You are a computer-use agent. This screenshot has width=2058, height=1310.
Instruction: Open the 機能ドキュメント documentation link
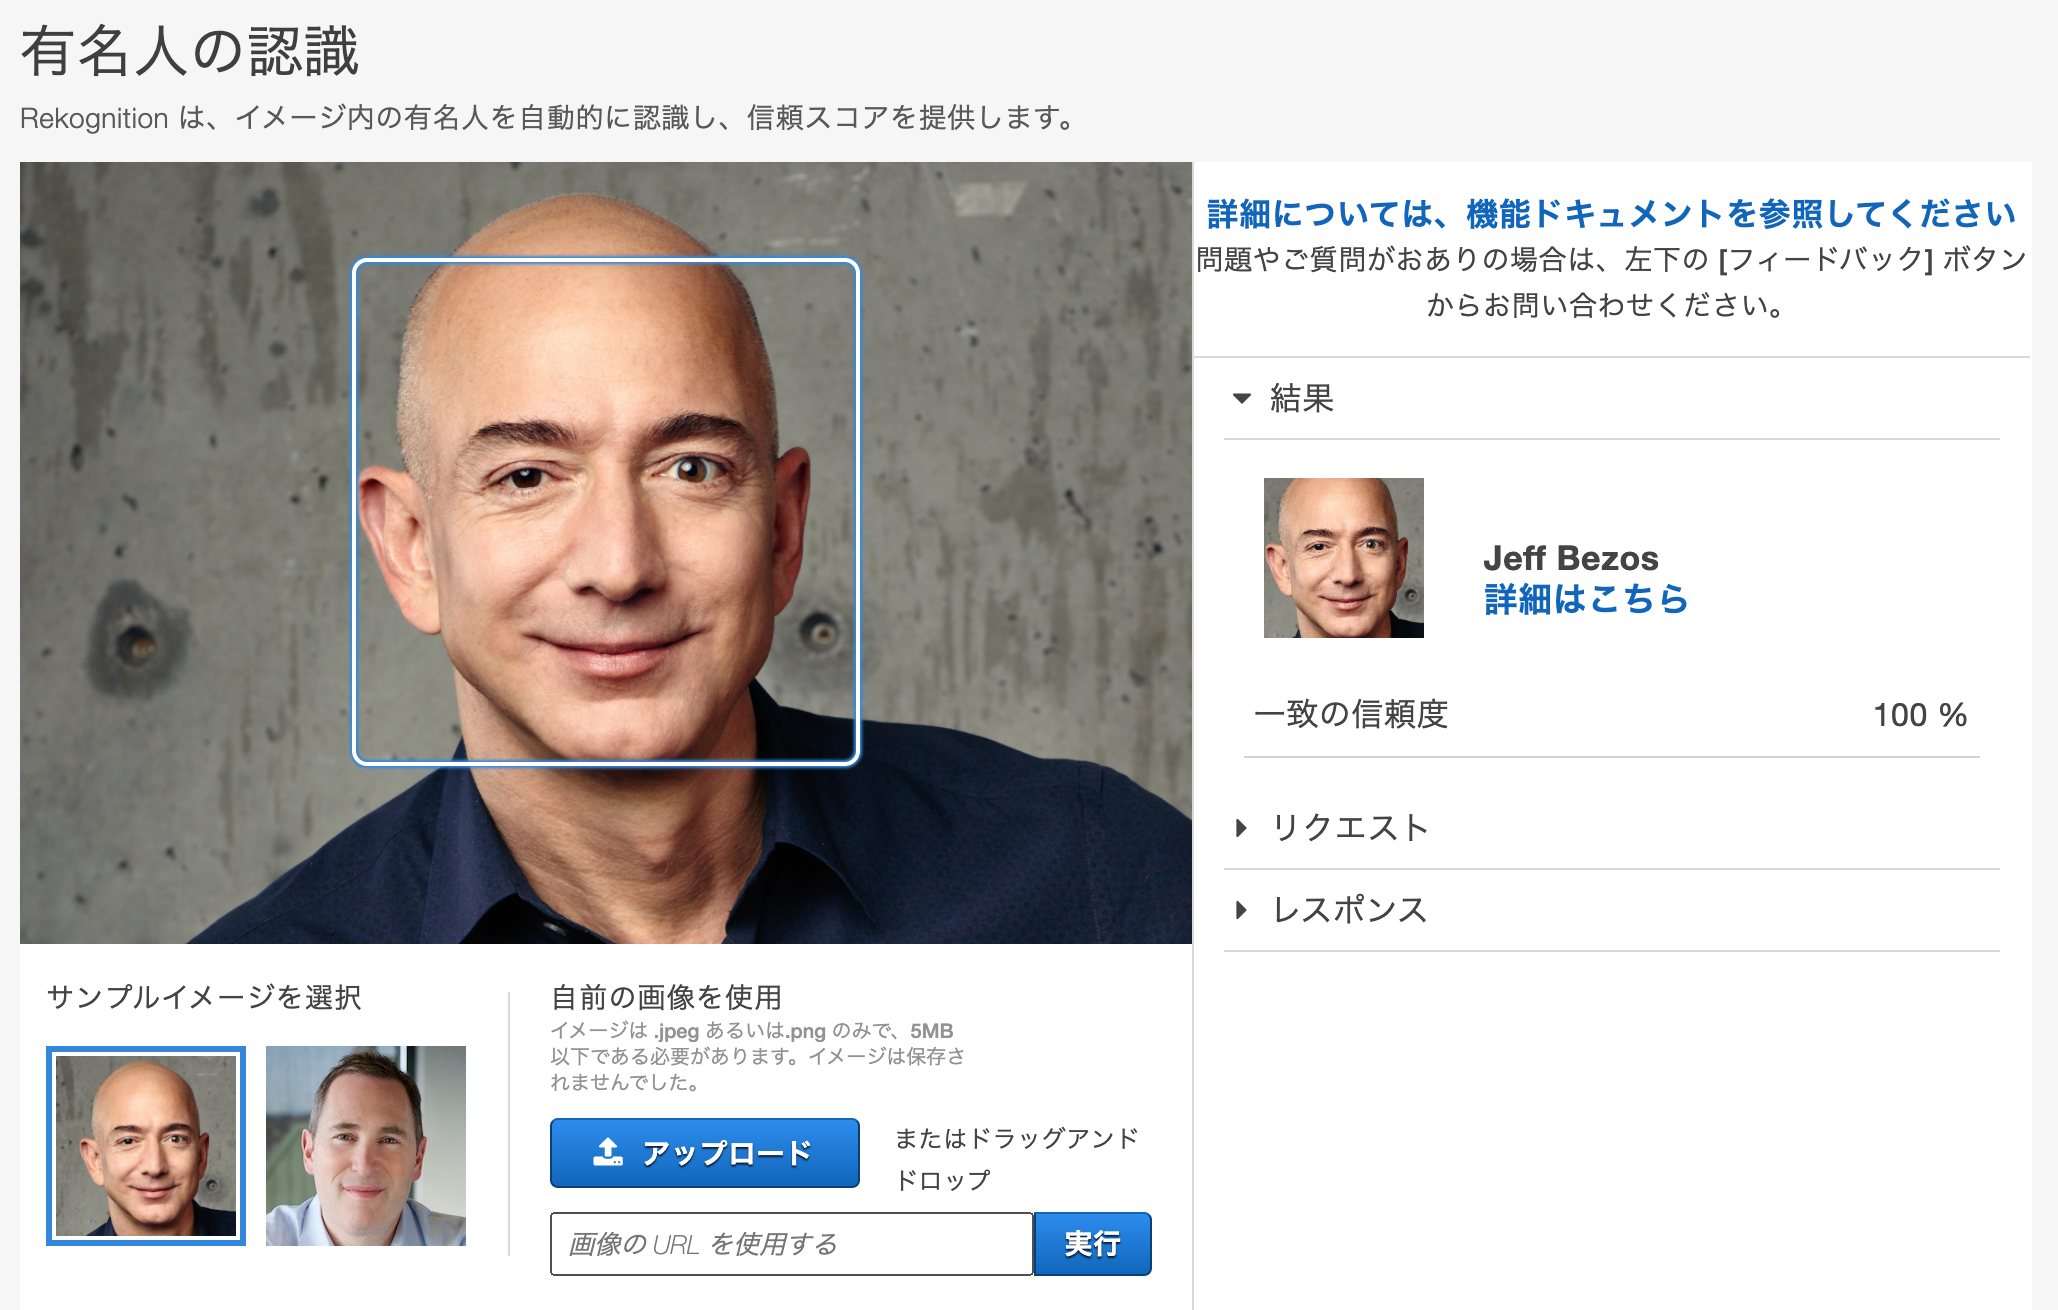click(x=1611, y=214)
